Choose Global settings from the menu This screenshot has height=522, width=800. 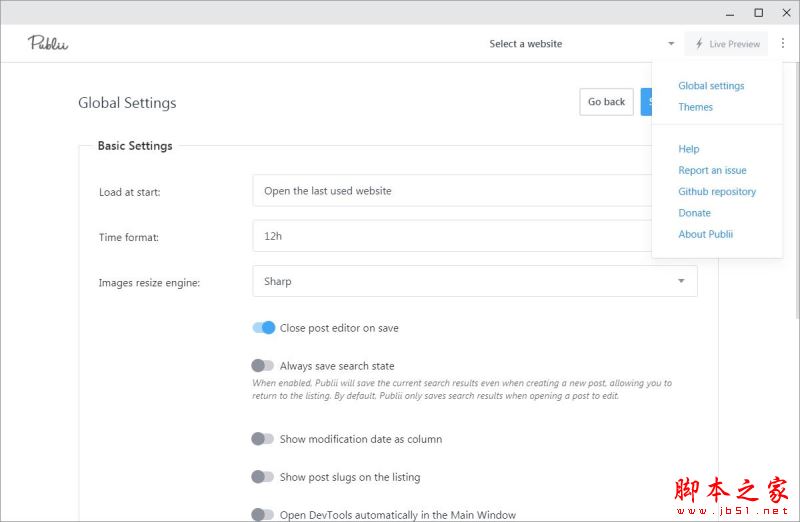(711, 86)
